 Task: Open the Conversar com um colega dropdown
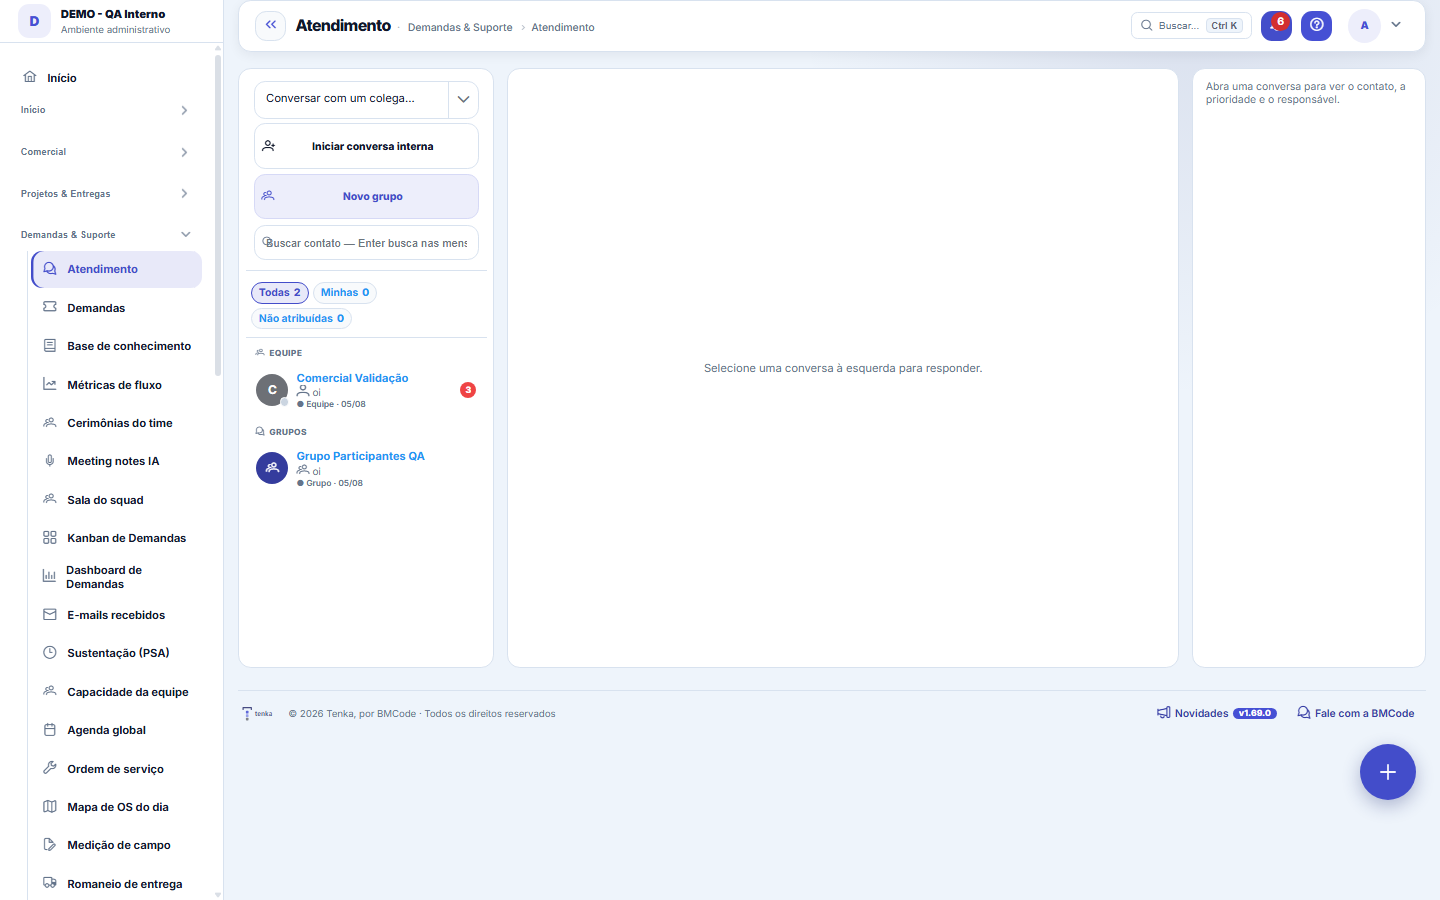(366, 99)
